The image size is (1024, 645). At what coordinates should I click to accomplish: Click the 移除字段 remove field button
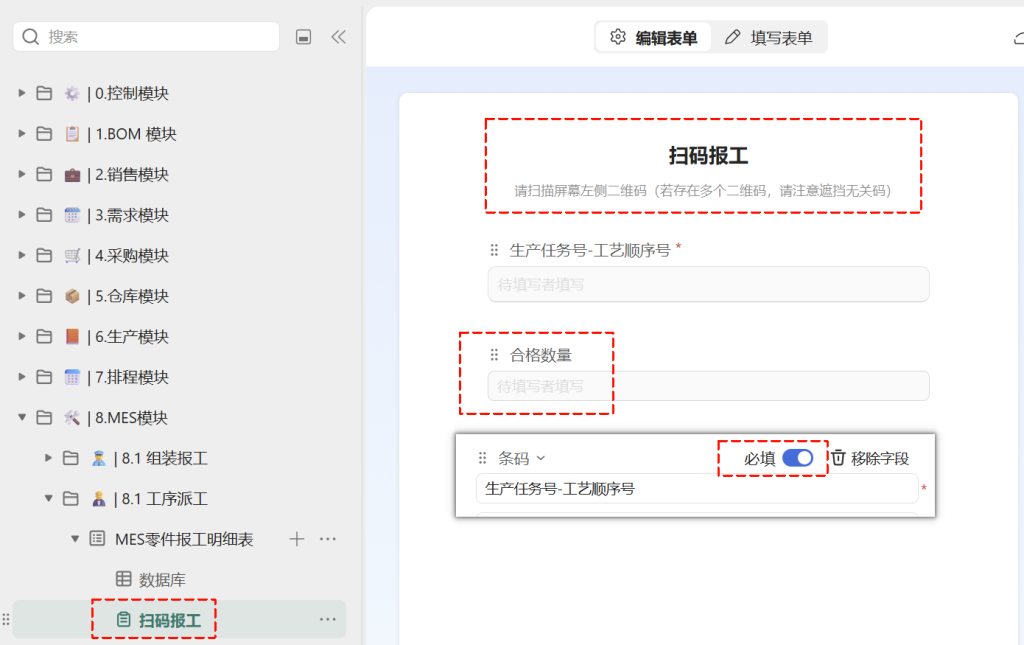click(x=870, y=458)
